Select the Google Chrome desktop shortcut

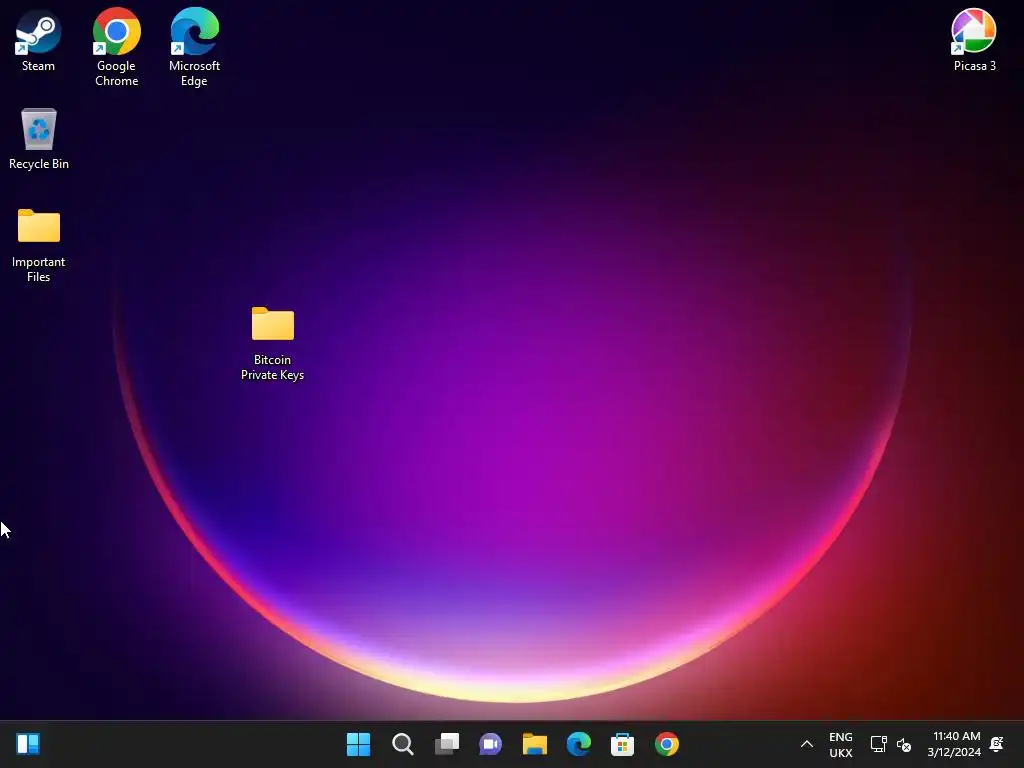click(x=116, y=47)
